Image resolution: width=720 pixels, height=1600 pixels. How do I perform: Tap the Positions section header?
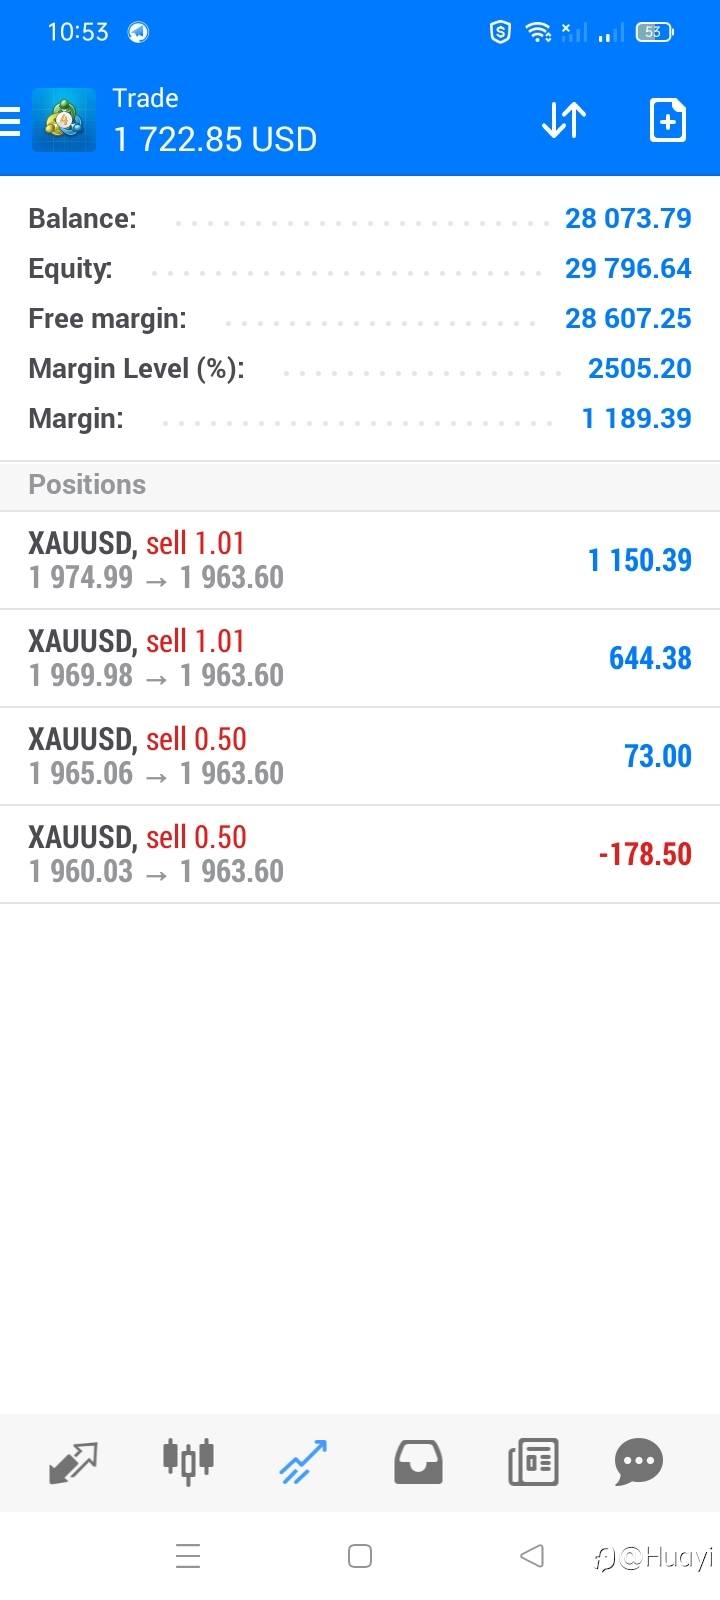point(87,485)
